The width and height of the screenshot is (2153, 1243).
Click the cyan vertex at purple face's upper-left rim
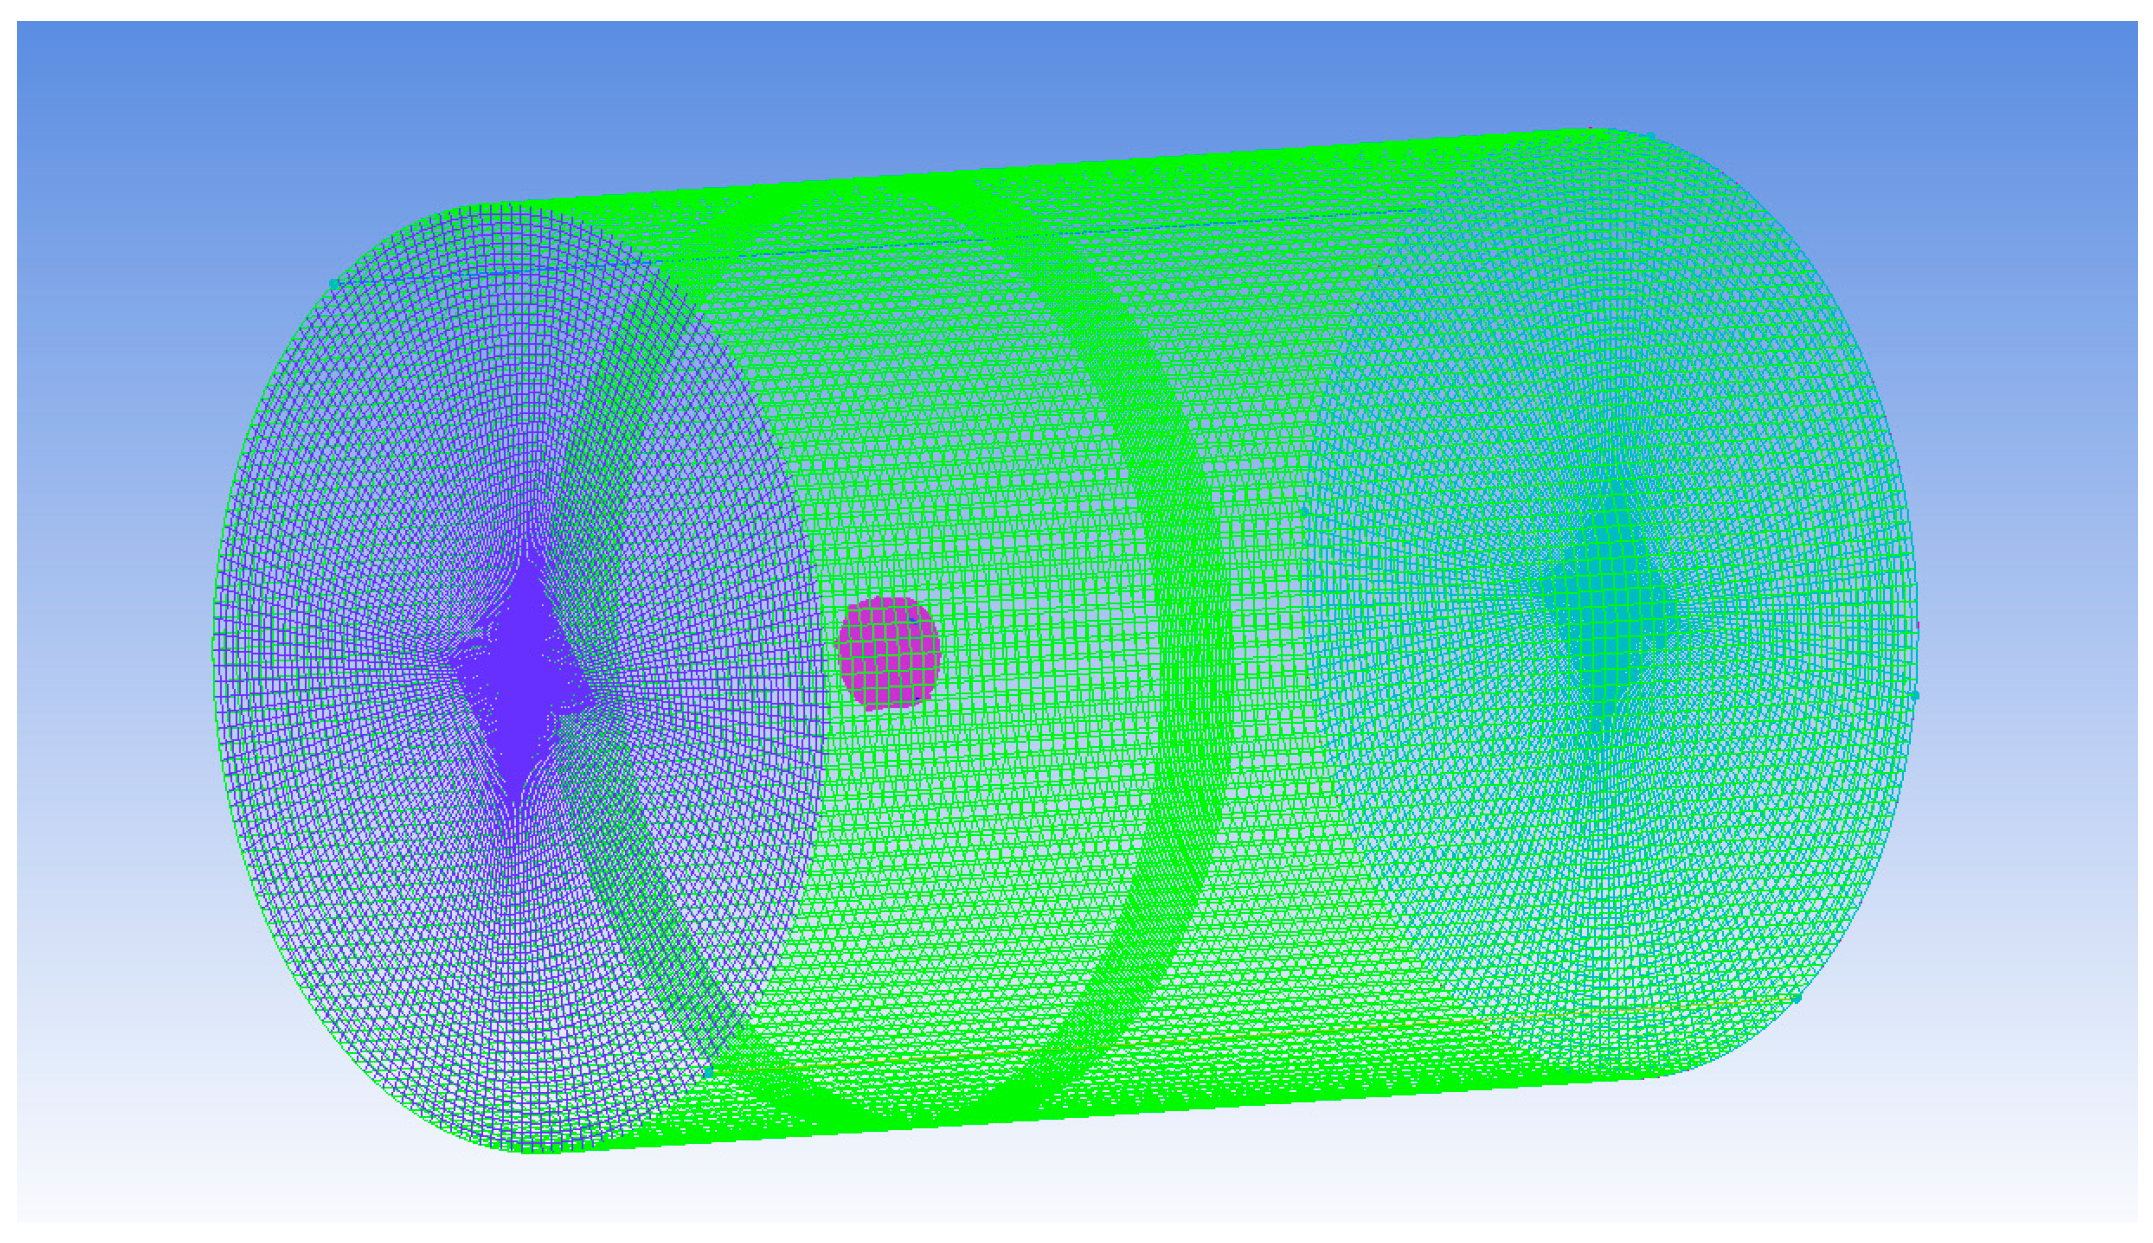coord(334,283)
